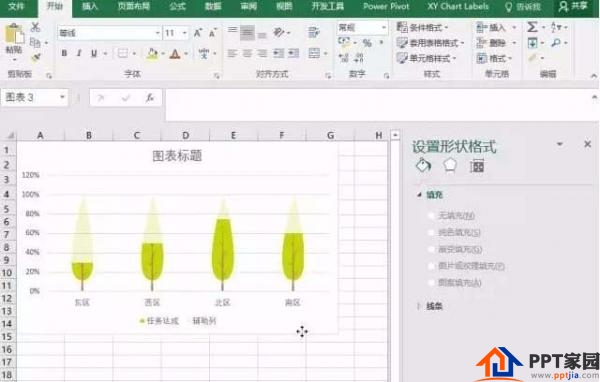Align text to the right
Screen dimensions: 600x382
pyautogui.click(x=262, y=53)
